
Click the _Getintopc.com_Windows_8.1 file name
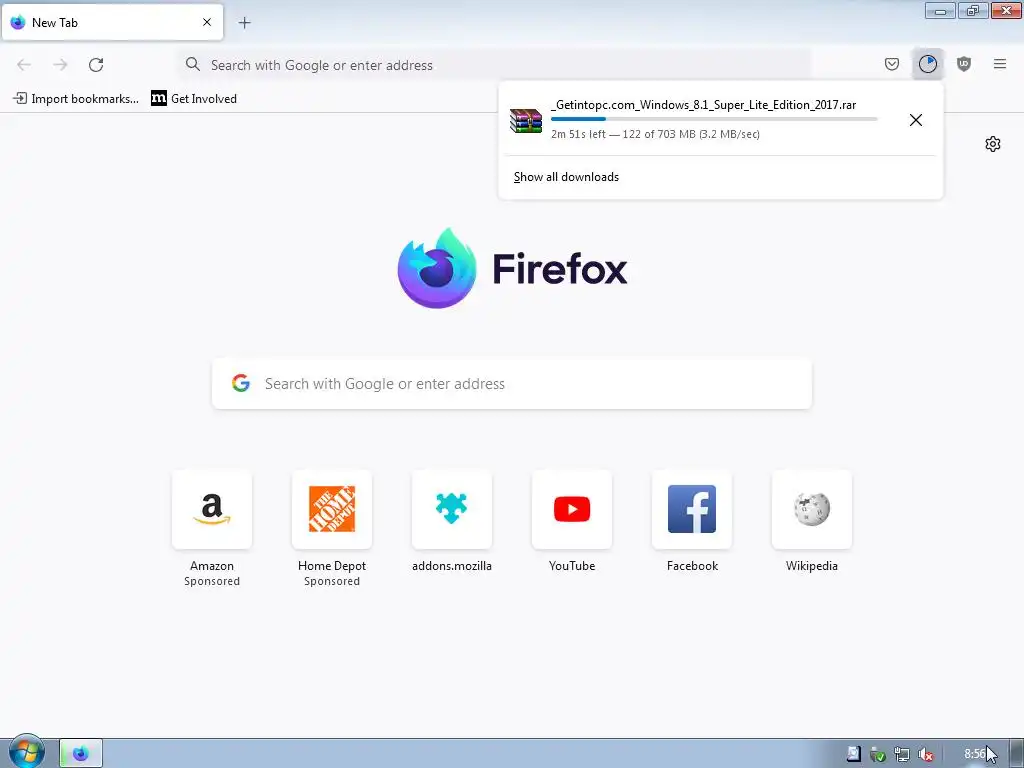[x=704, y=104]
